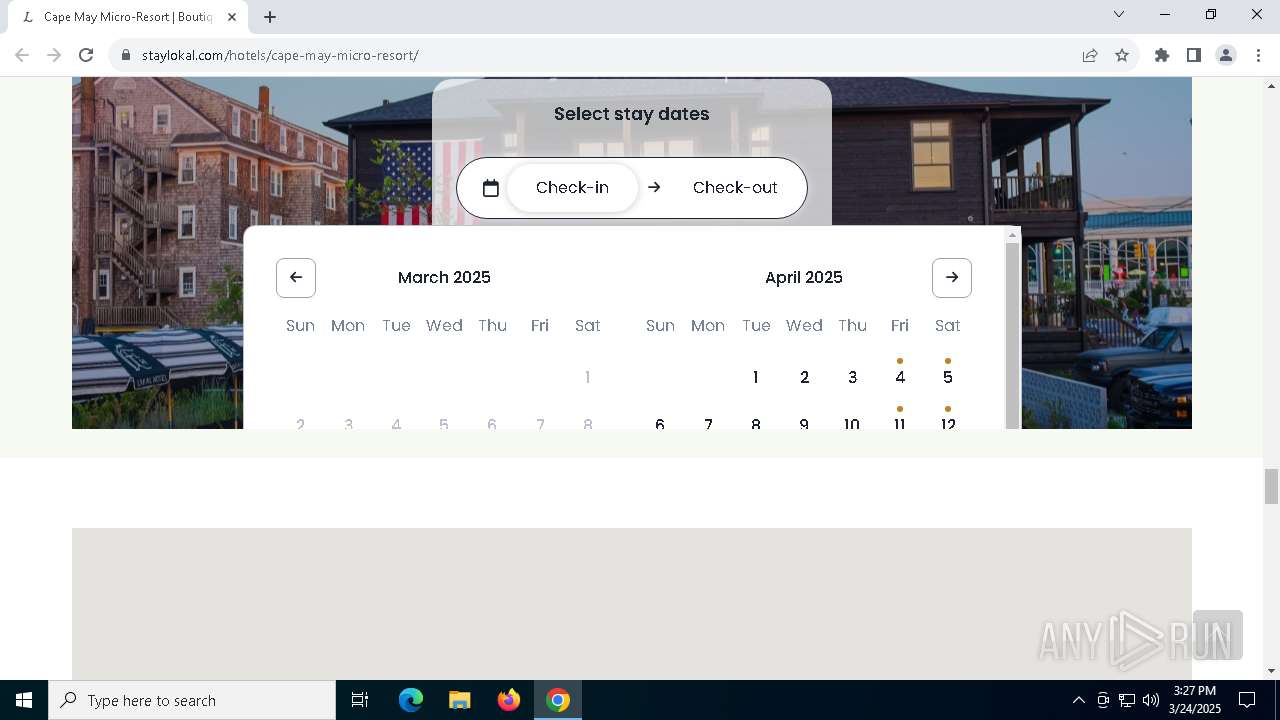Image resolution: width=1280 pixels, height=720 pixels.
Task: Pick April 4 in the calendar
Action: pyautogui.click(x=900, y=377)
